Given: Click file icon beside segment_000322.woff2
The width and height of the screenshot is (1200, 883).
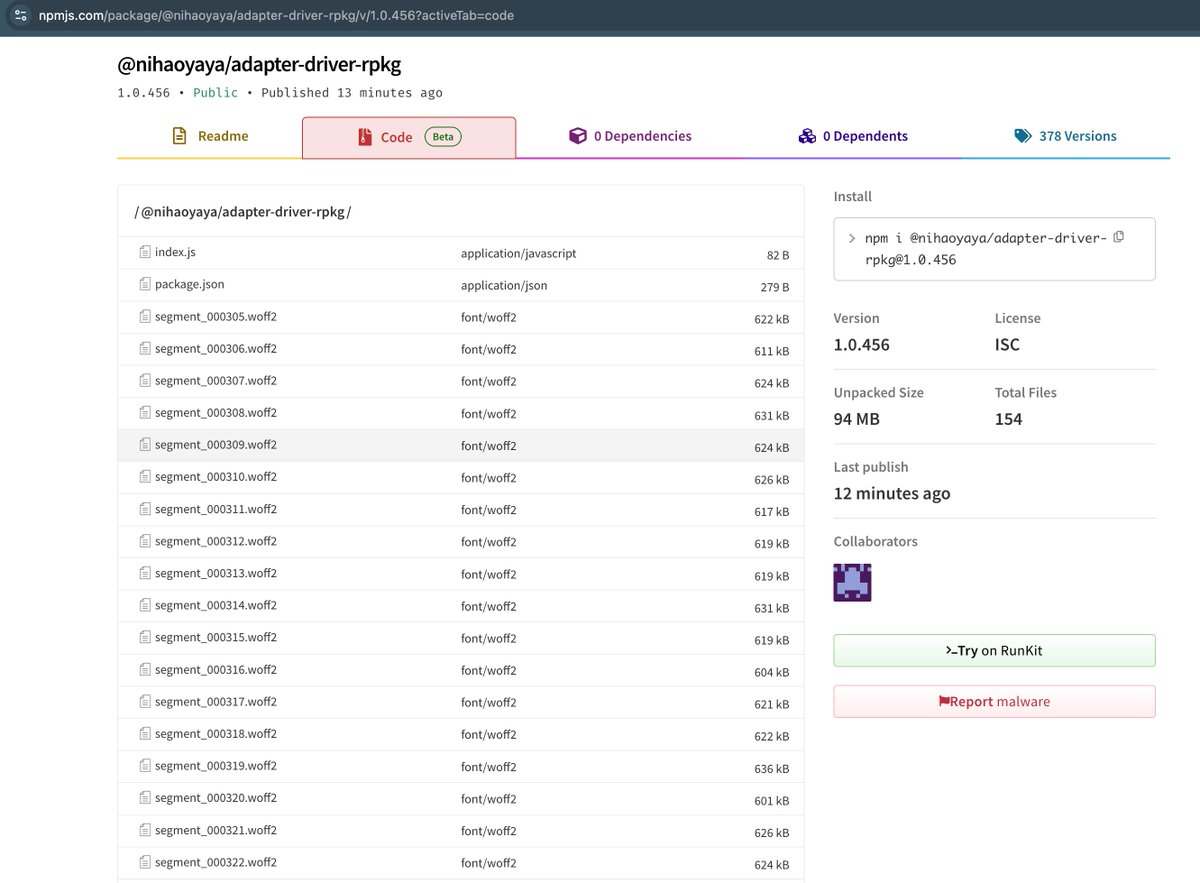Looking at the screenshot, I should pos(145,861).
